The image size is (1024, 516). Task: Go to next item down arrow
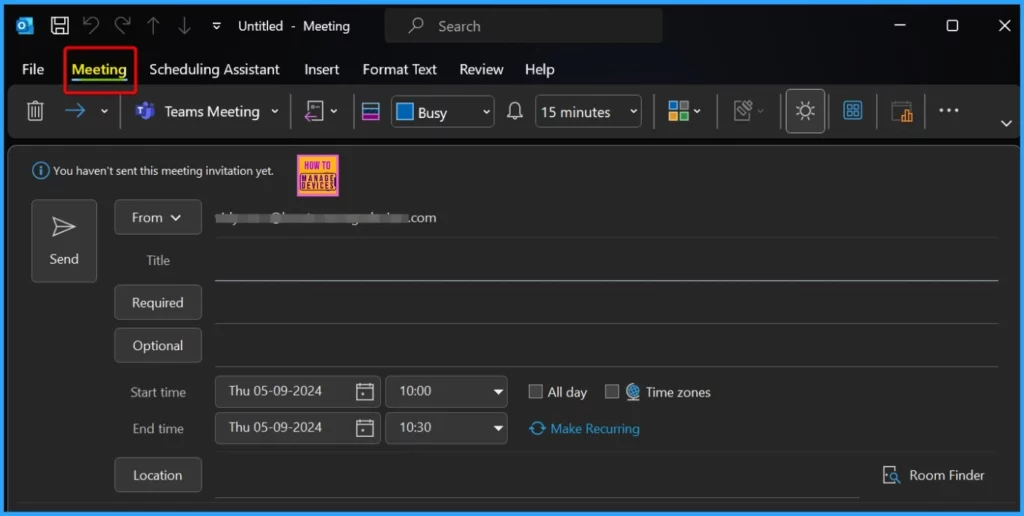click(184, 25)
